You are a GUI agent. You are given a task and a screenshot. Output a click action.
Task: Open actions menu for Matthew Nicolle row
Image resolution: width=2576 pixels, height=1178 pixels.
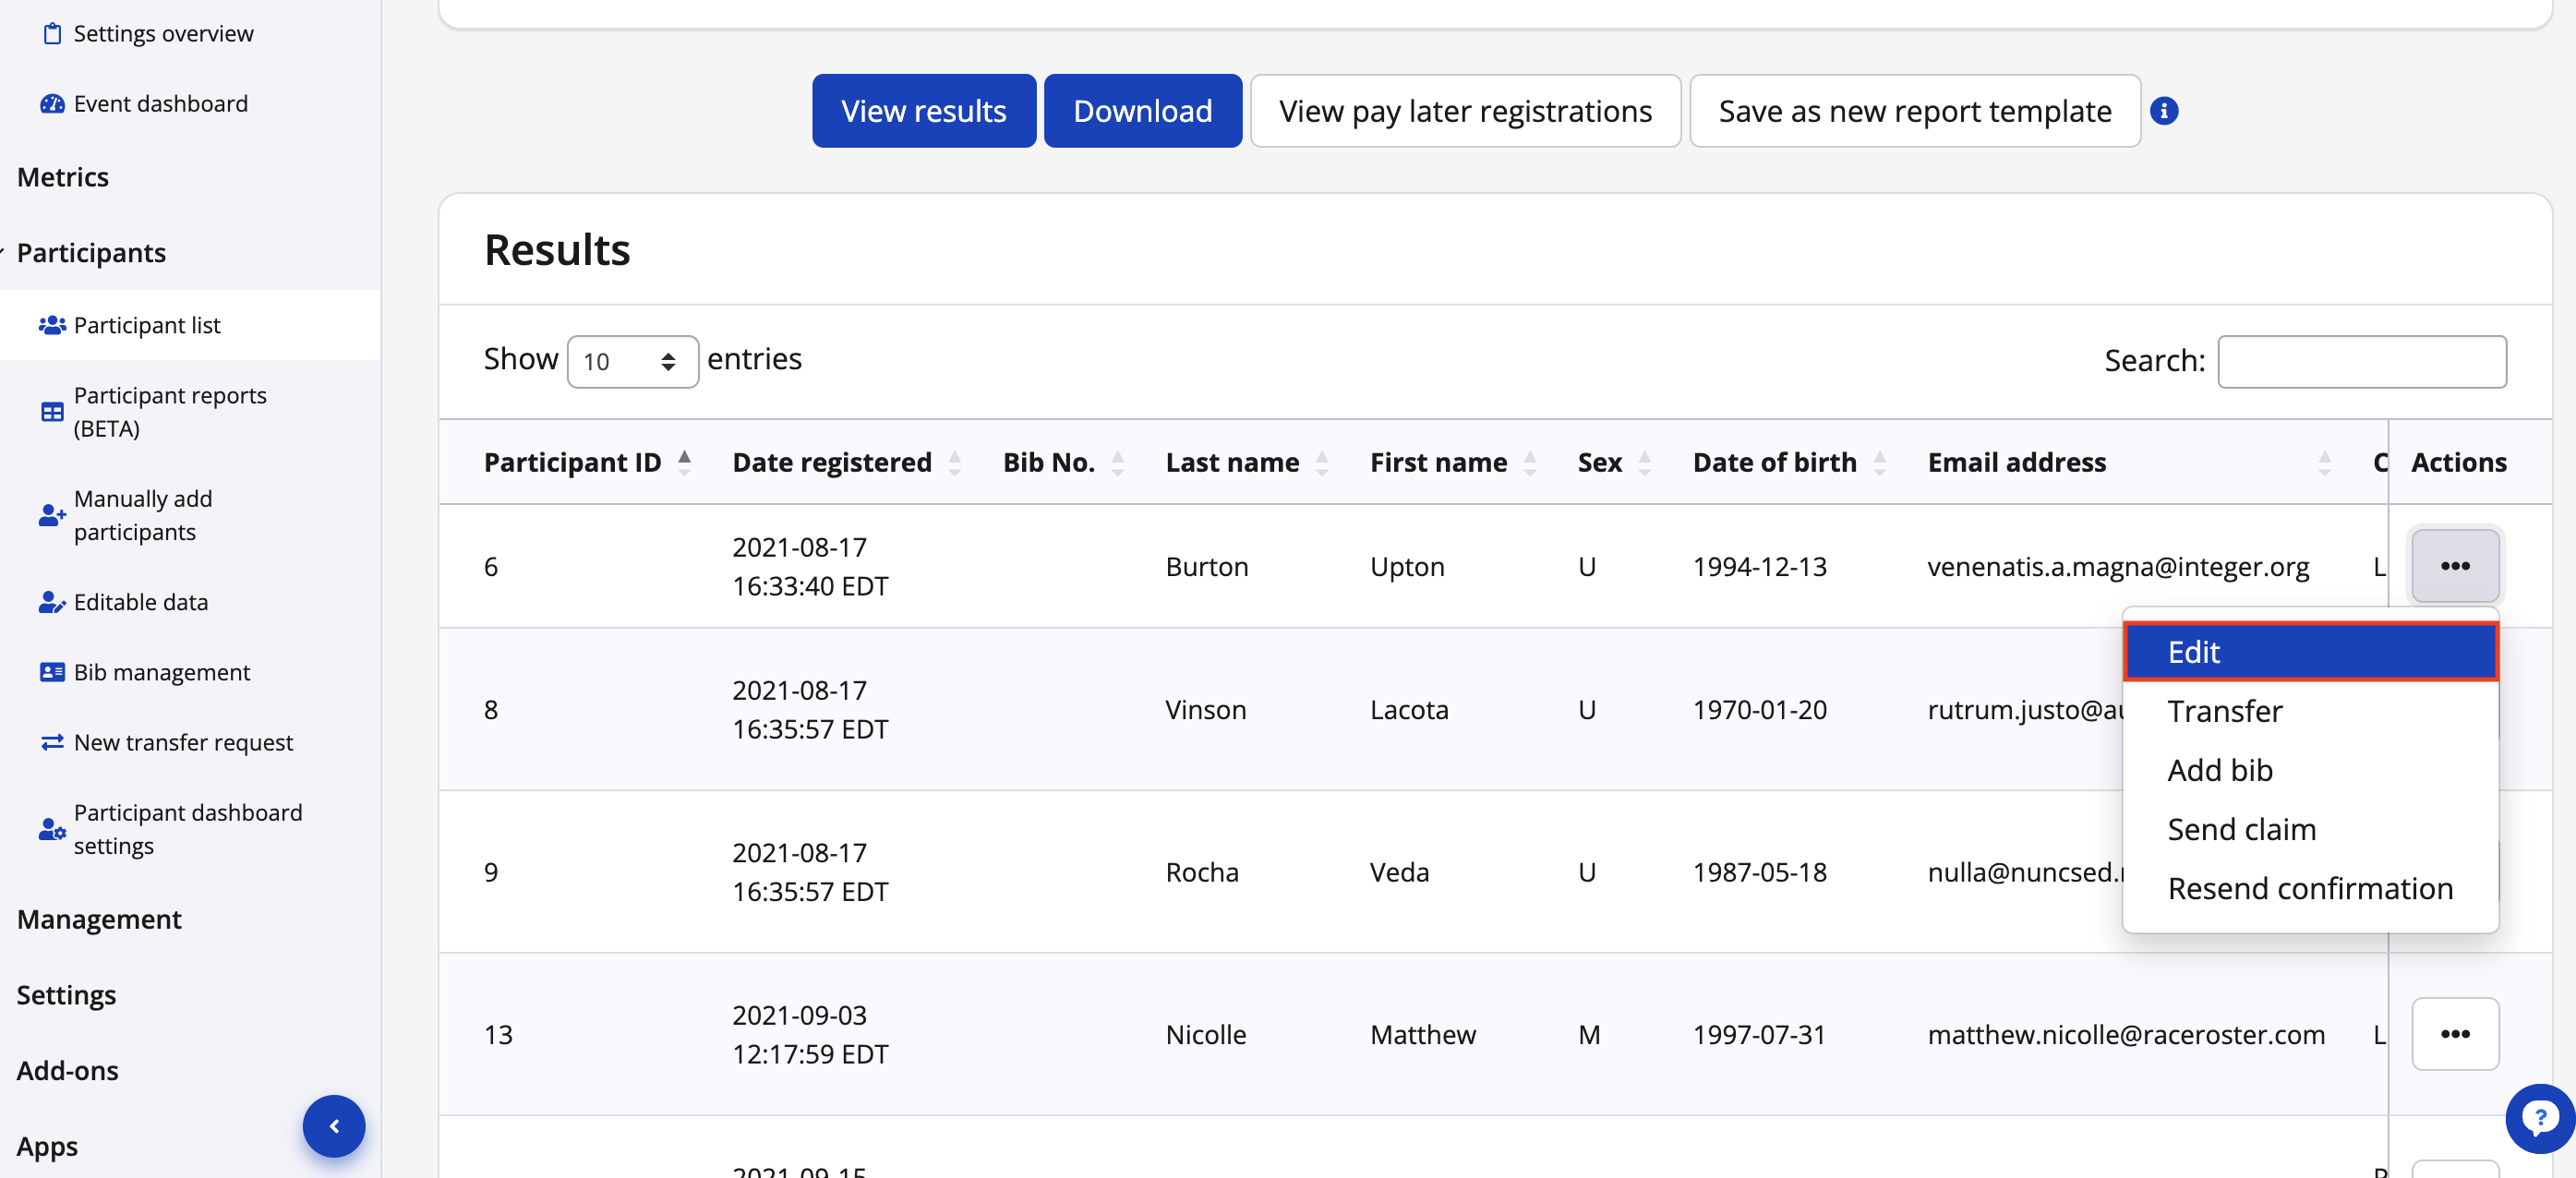point(2454,1033)
